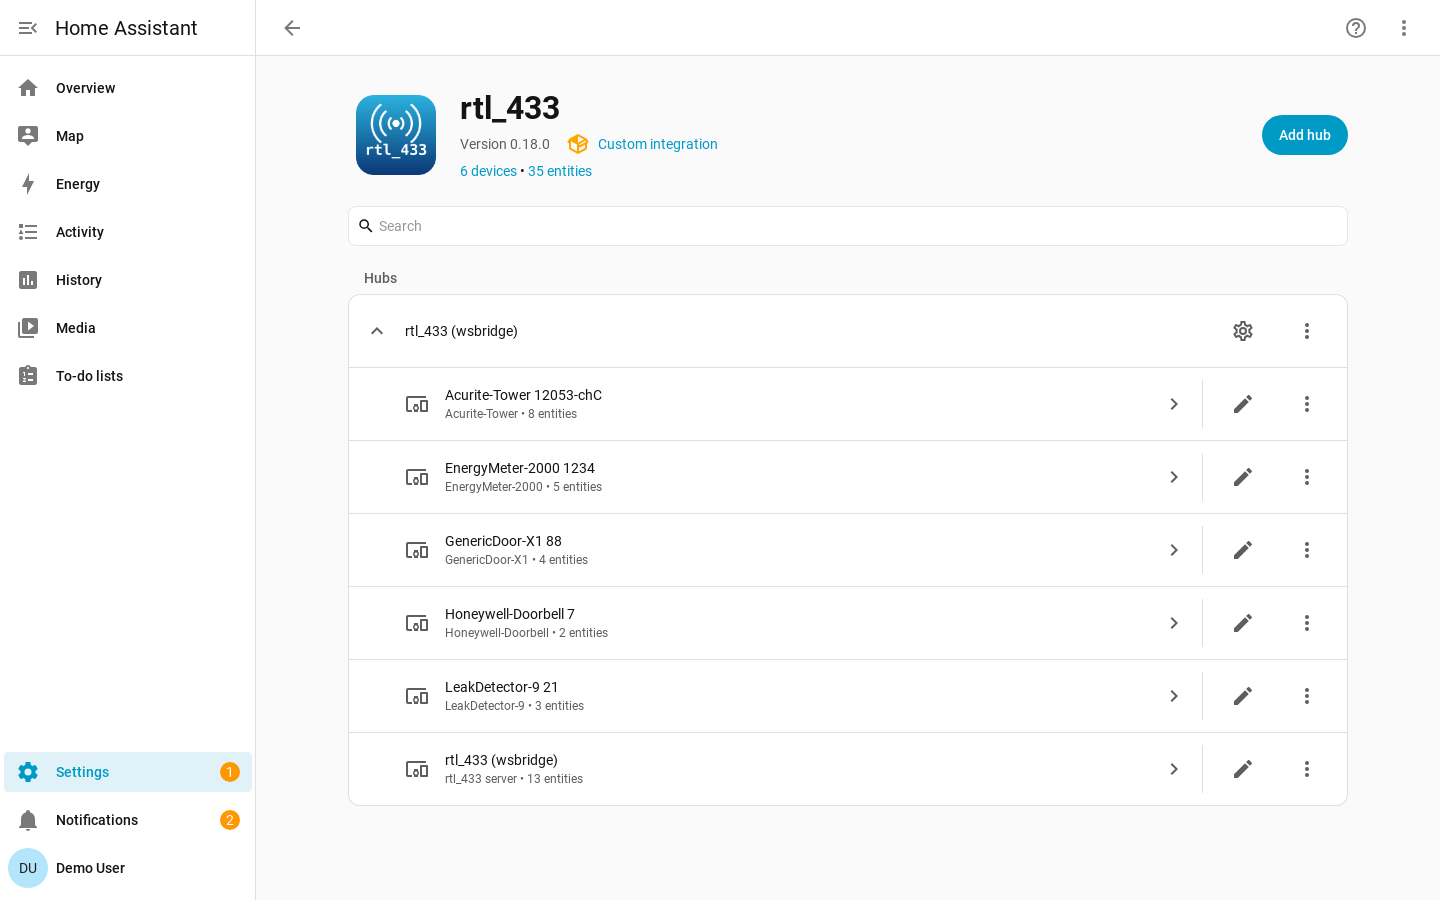Select 'rtl_433 server • 13 entities' text
This screenshot has width=1440, height=900.
pyautogui.click(x=514, y=779)
